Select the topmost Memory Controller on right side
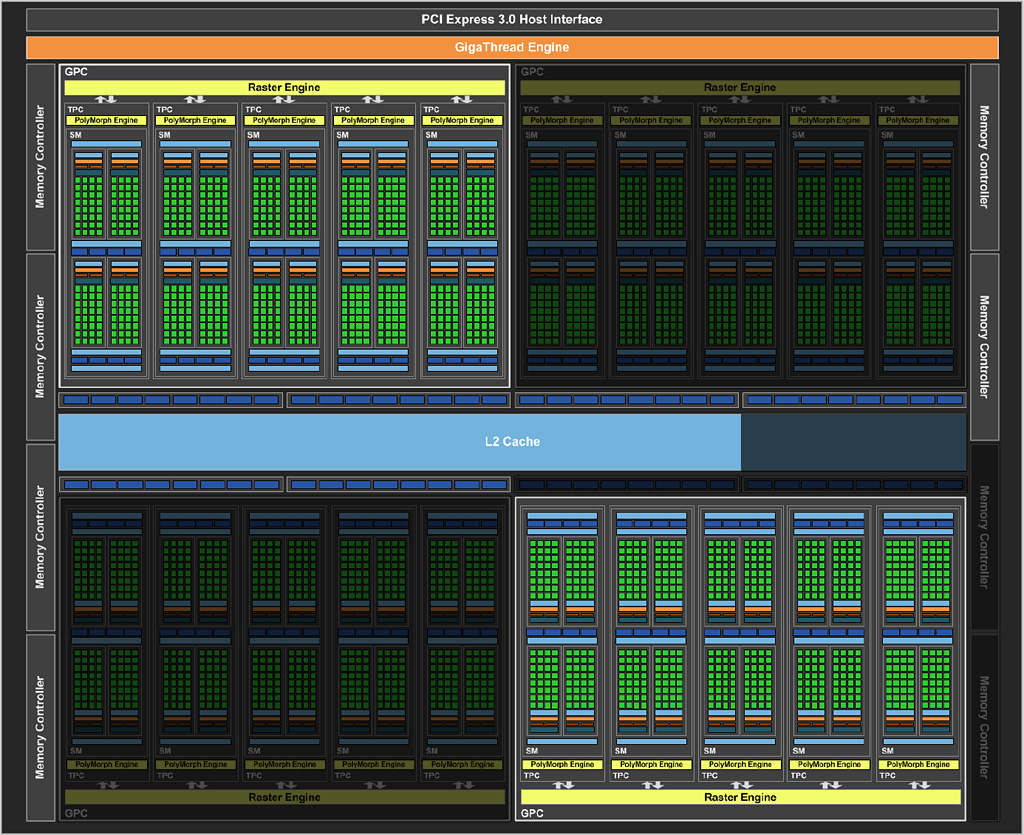This screenshot has width=1024, height=835. tap(984, 157)
